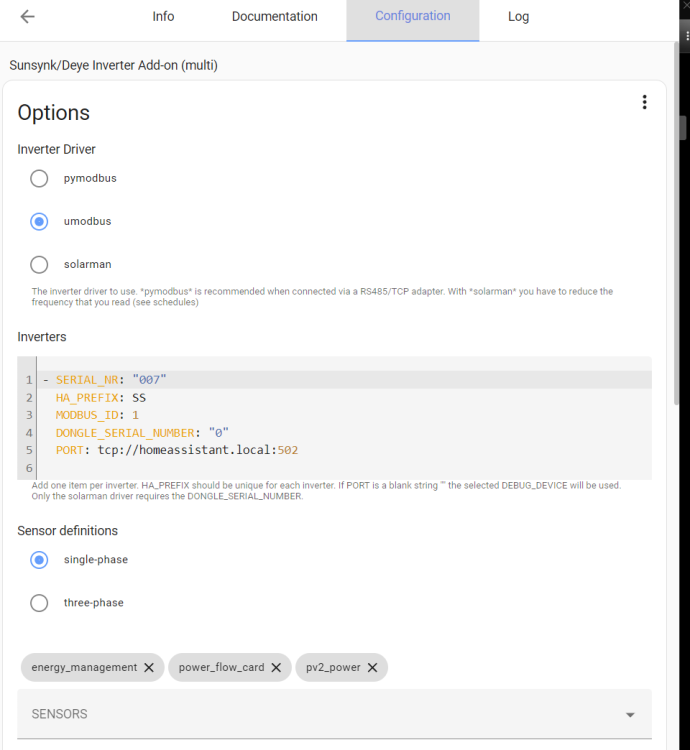
Task: Click the energy_management chip label
Action: coord(84,667)
